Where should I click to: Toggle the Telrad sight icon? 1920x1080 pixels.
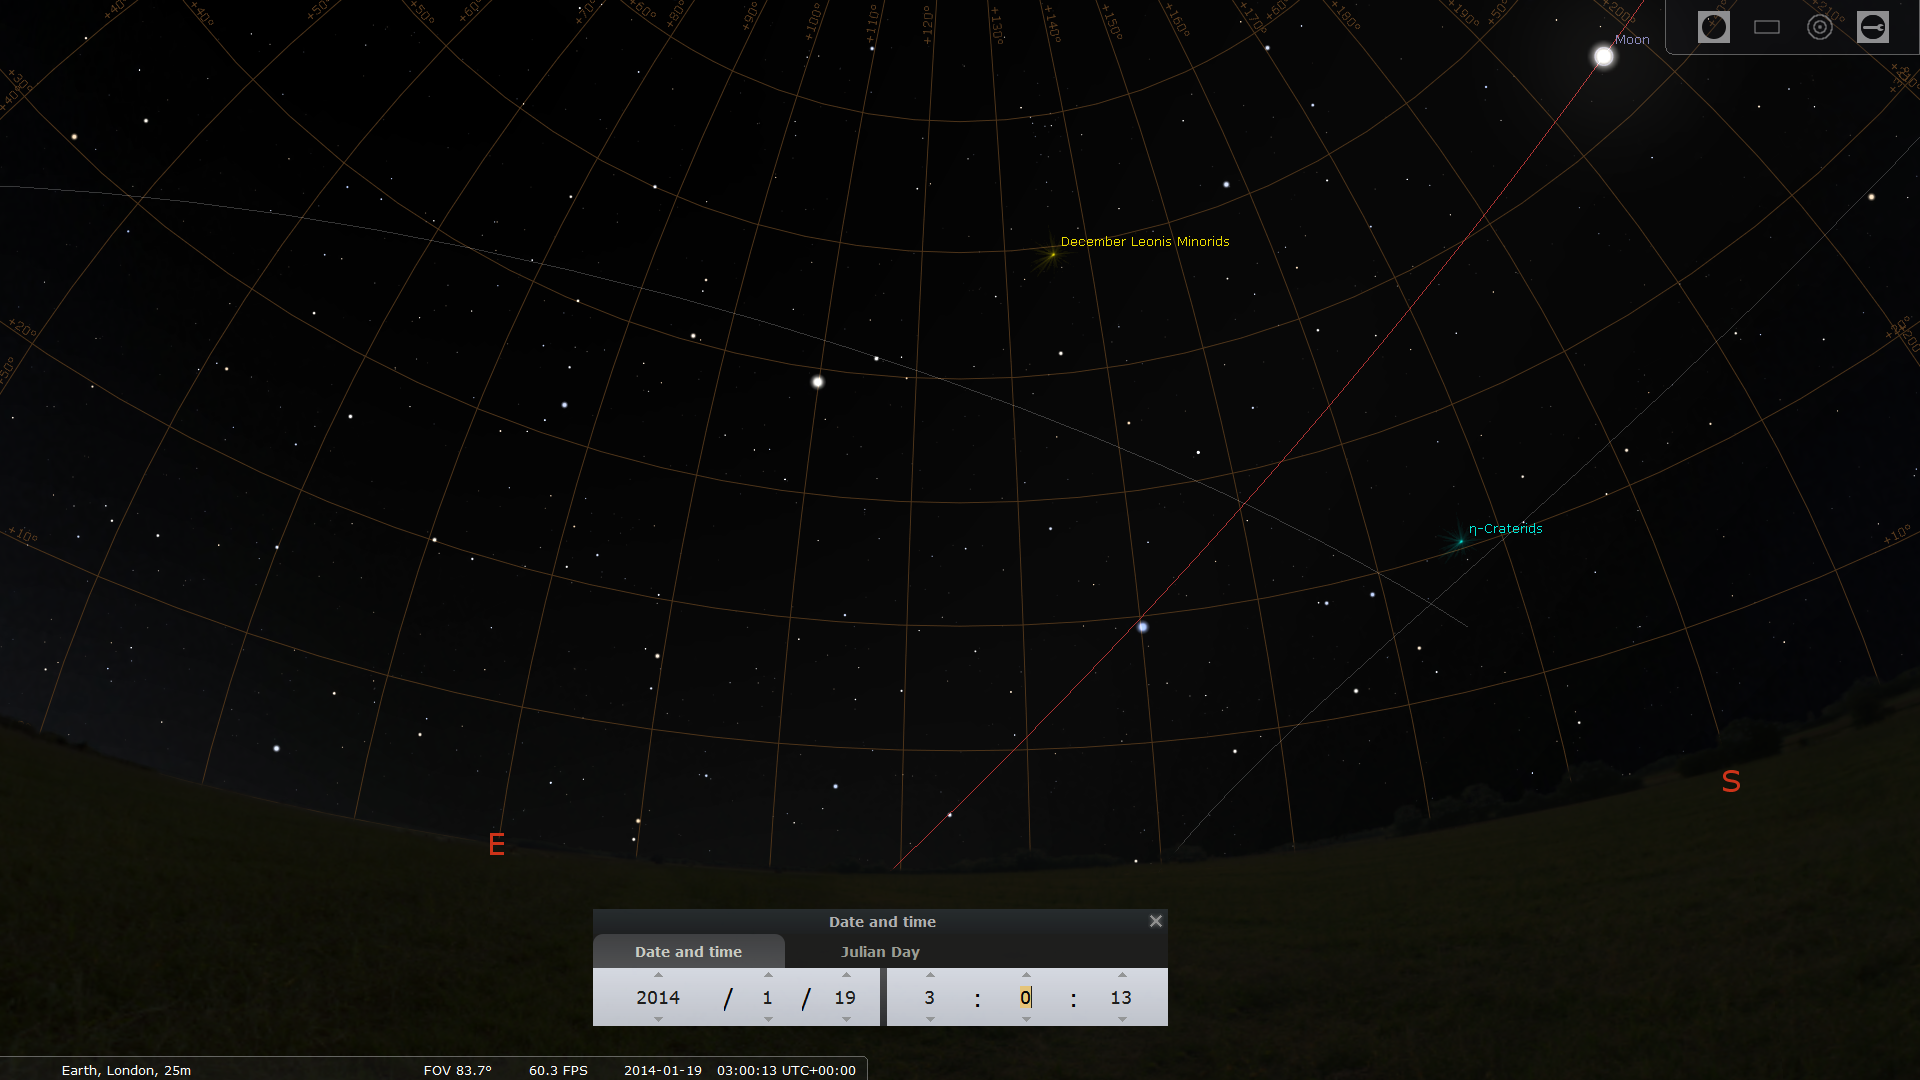pos(1820,27)
